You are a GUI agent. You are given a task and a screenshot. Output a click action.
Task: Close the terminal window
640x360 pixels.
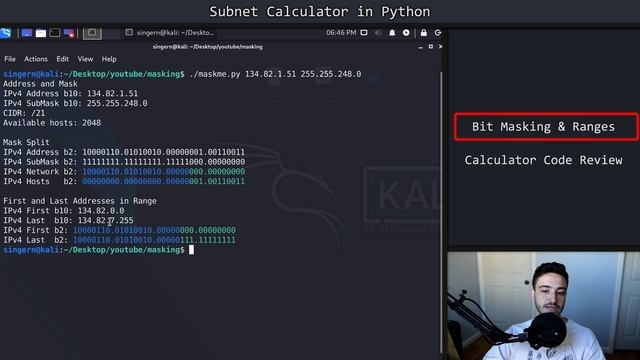point(440,47)
